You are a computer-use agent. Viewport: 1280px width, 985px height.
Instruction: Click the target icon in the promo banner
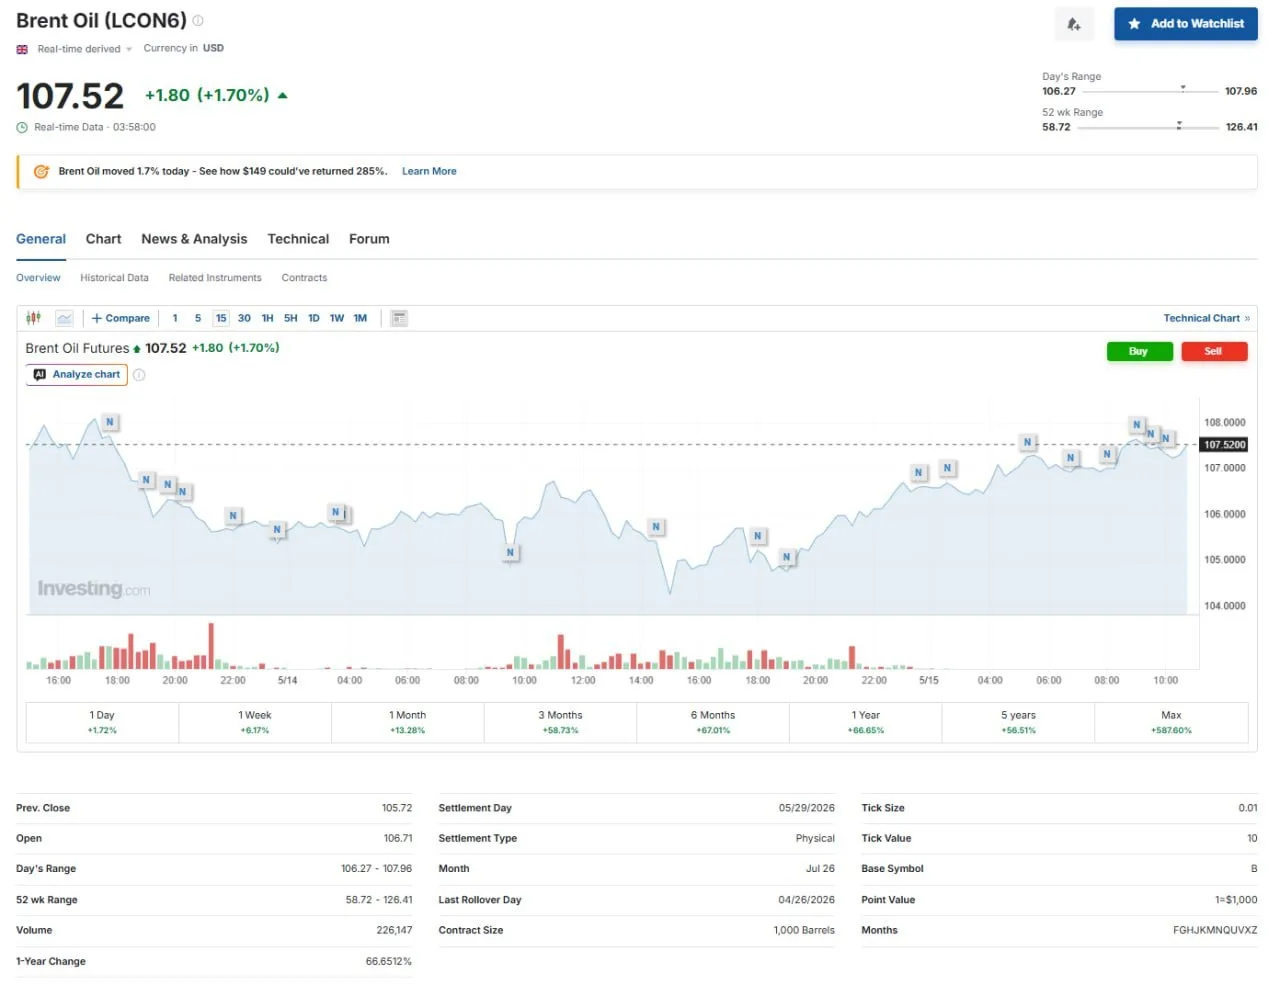click(41, 172)
